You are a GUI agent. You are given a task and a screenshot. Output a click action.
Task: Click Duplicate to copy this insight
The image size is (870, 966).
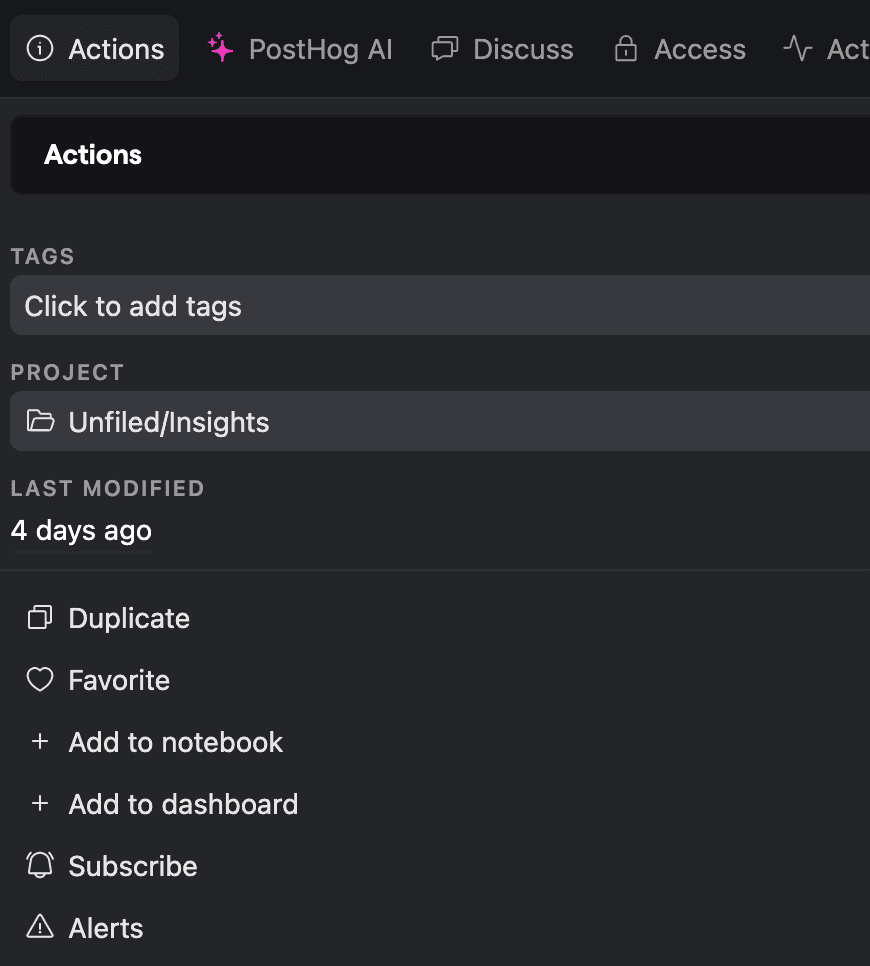128,618
